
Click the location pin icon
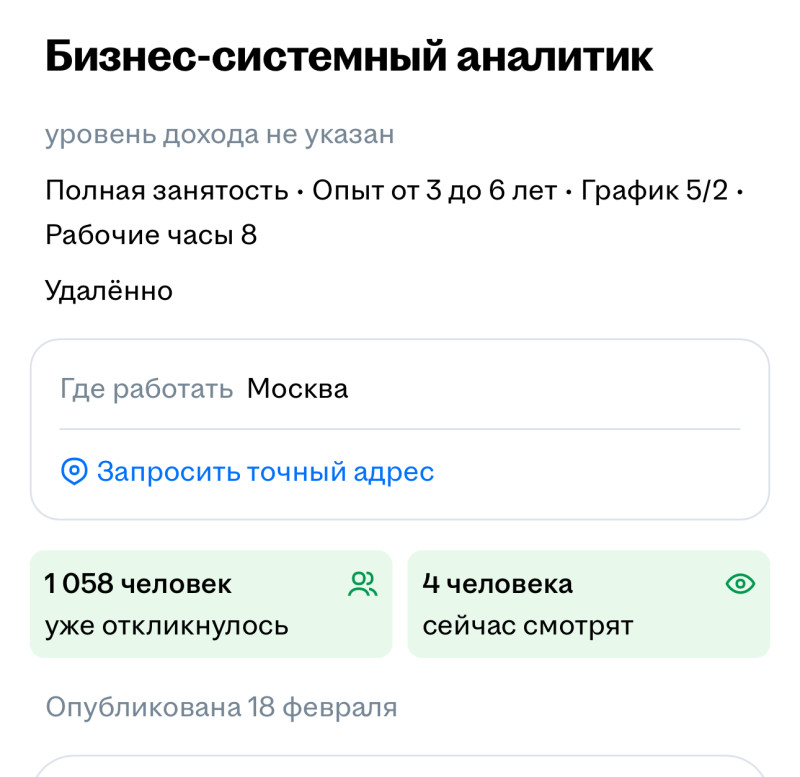(x=74, y=472)
